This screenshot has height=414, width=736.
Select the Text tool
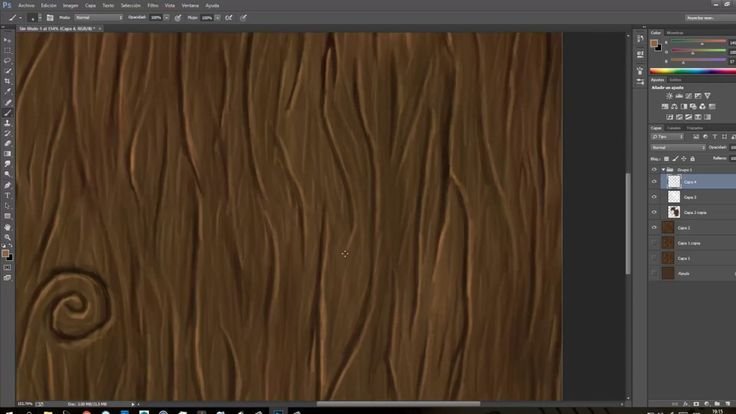(x=8, y=194)
